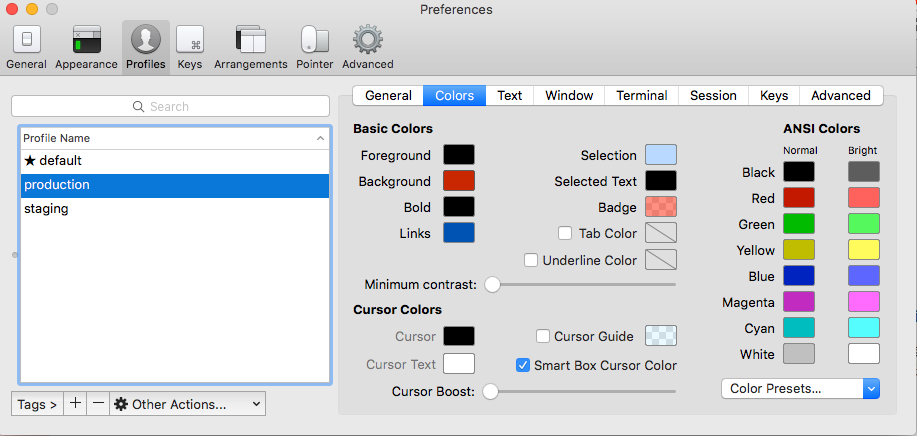Change ANSI Bright White swatch
Image resolution: width=917 pixels, height=436 pixels.
pyautogui.click(x=864, y=354)
